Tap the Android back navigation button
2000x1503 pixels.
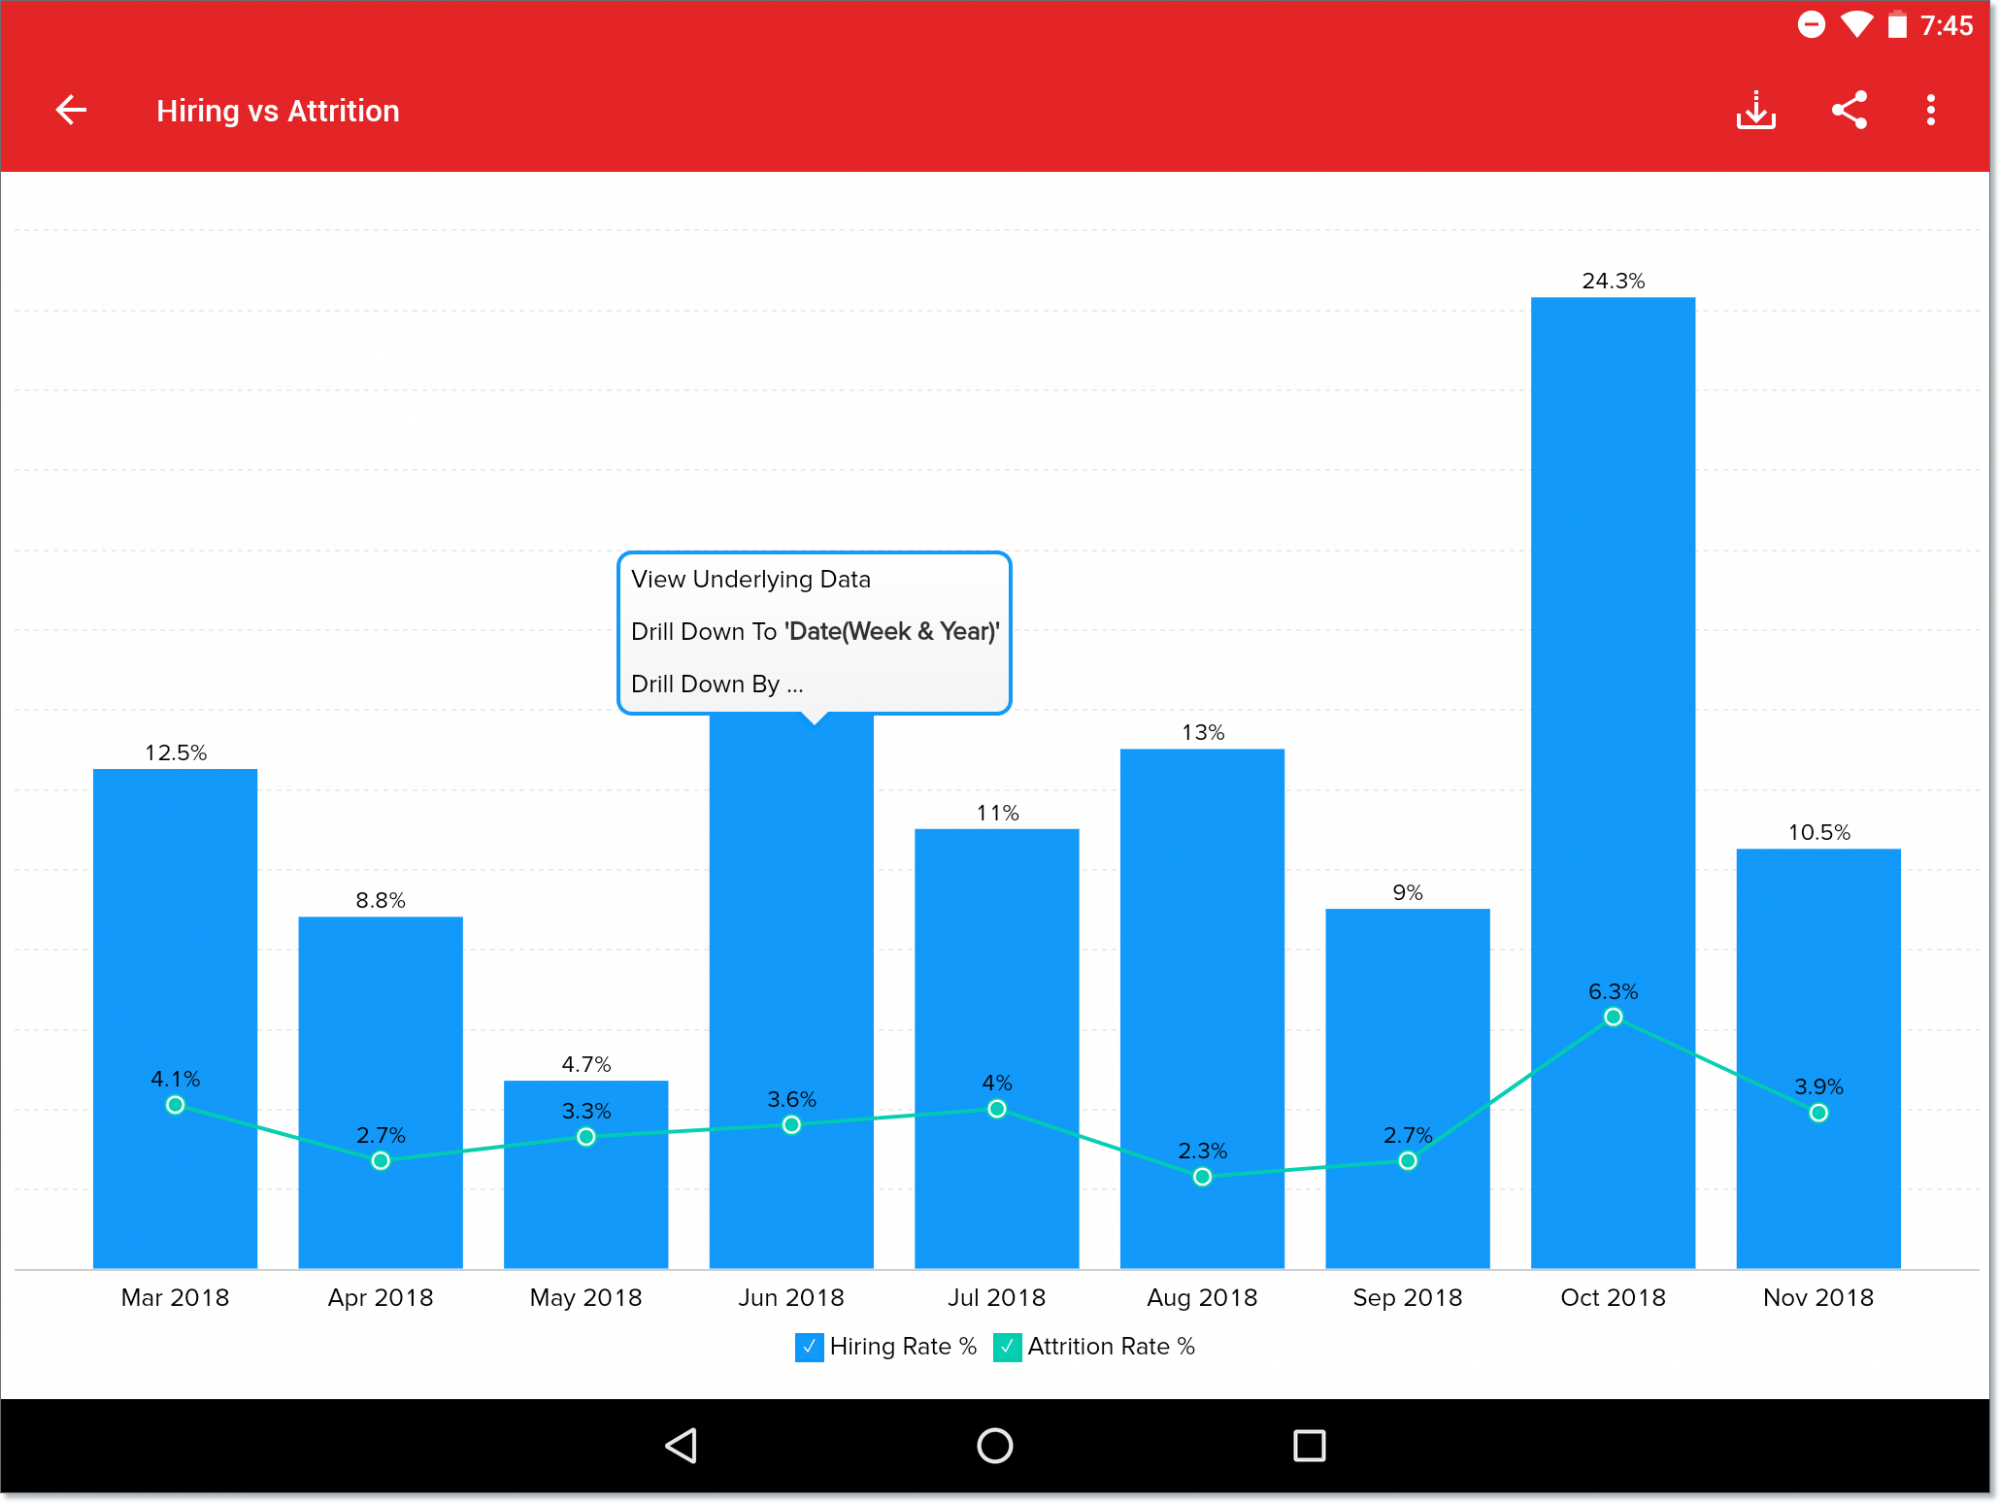[x=682, y=1446]
